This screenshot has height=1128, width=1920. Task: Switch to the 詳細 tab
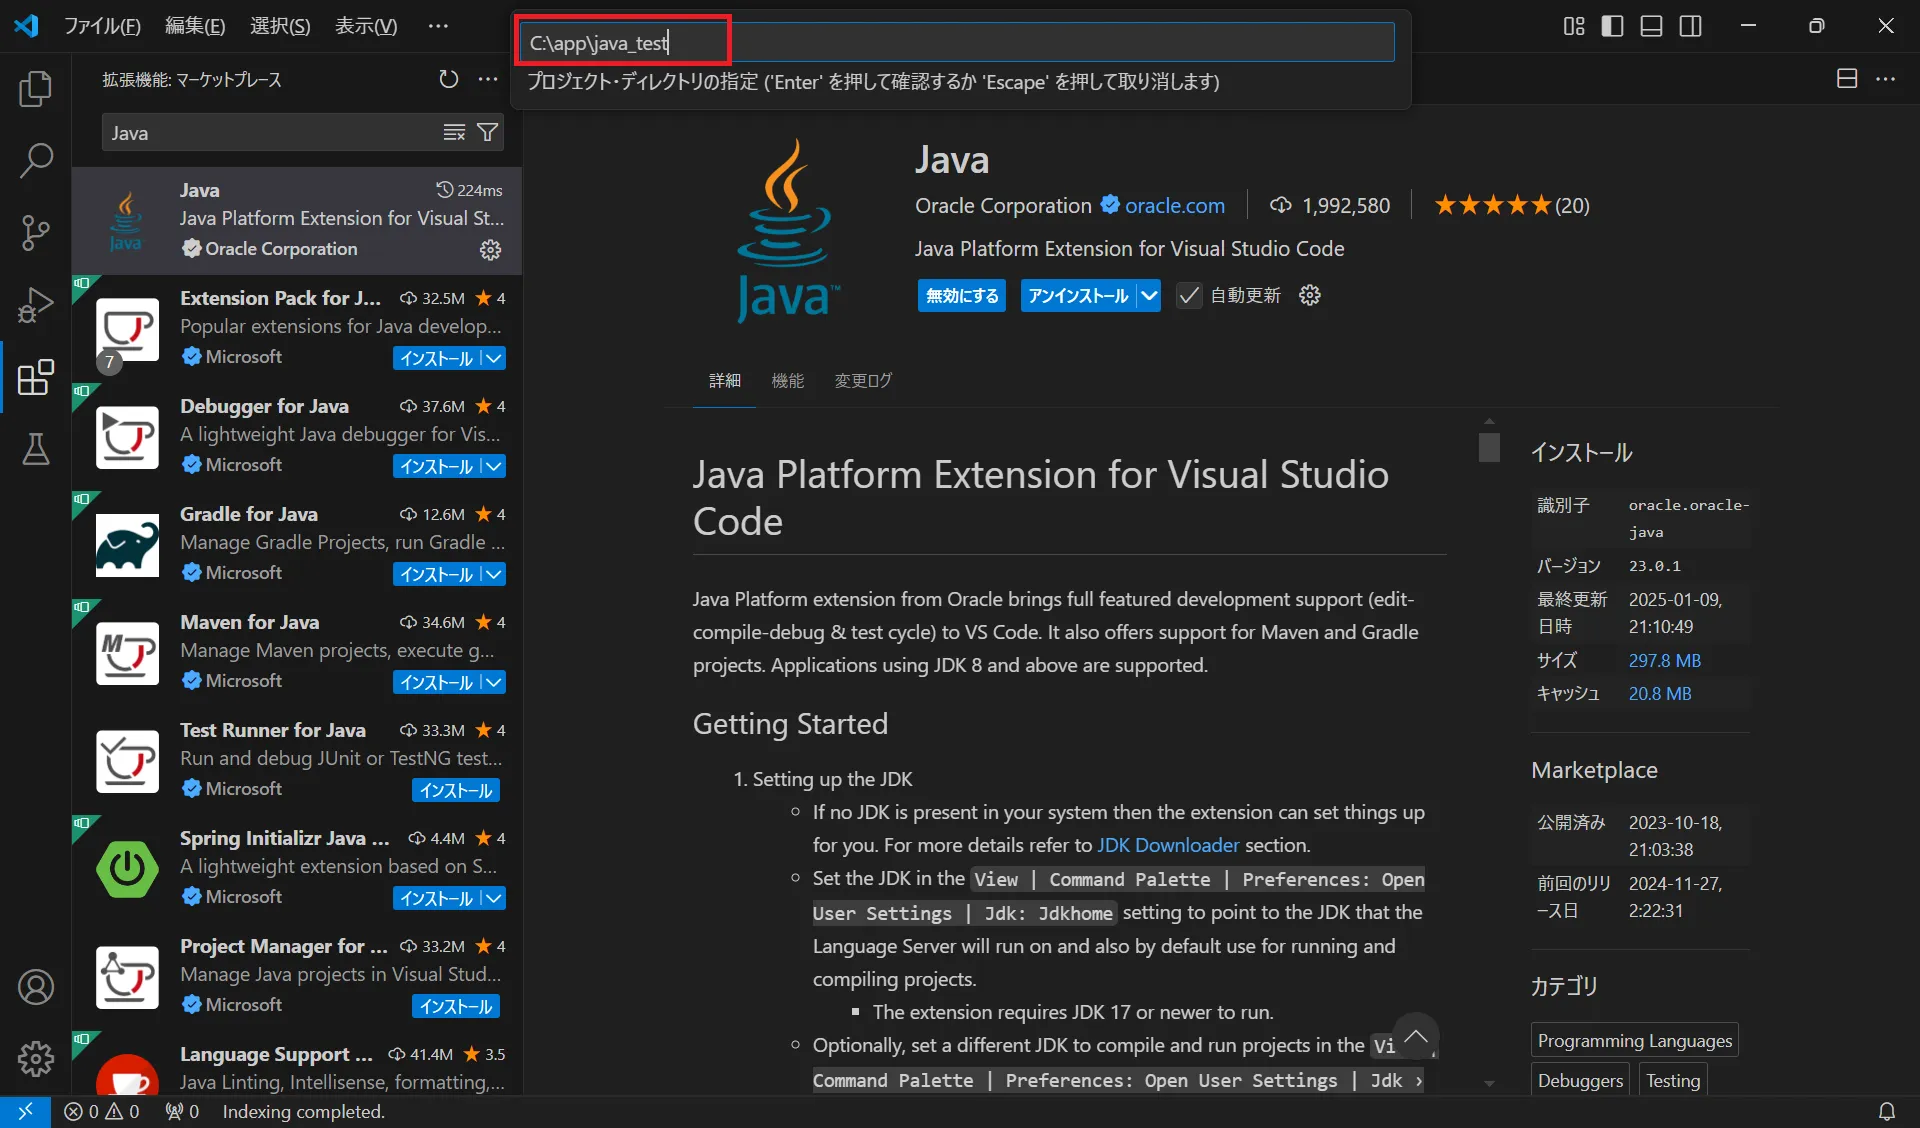tap(725, 381)
